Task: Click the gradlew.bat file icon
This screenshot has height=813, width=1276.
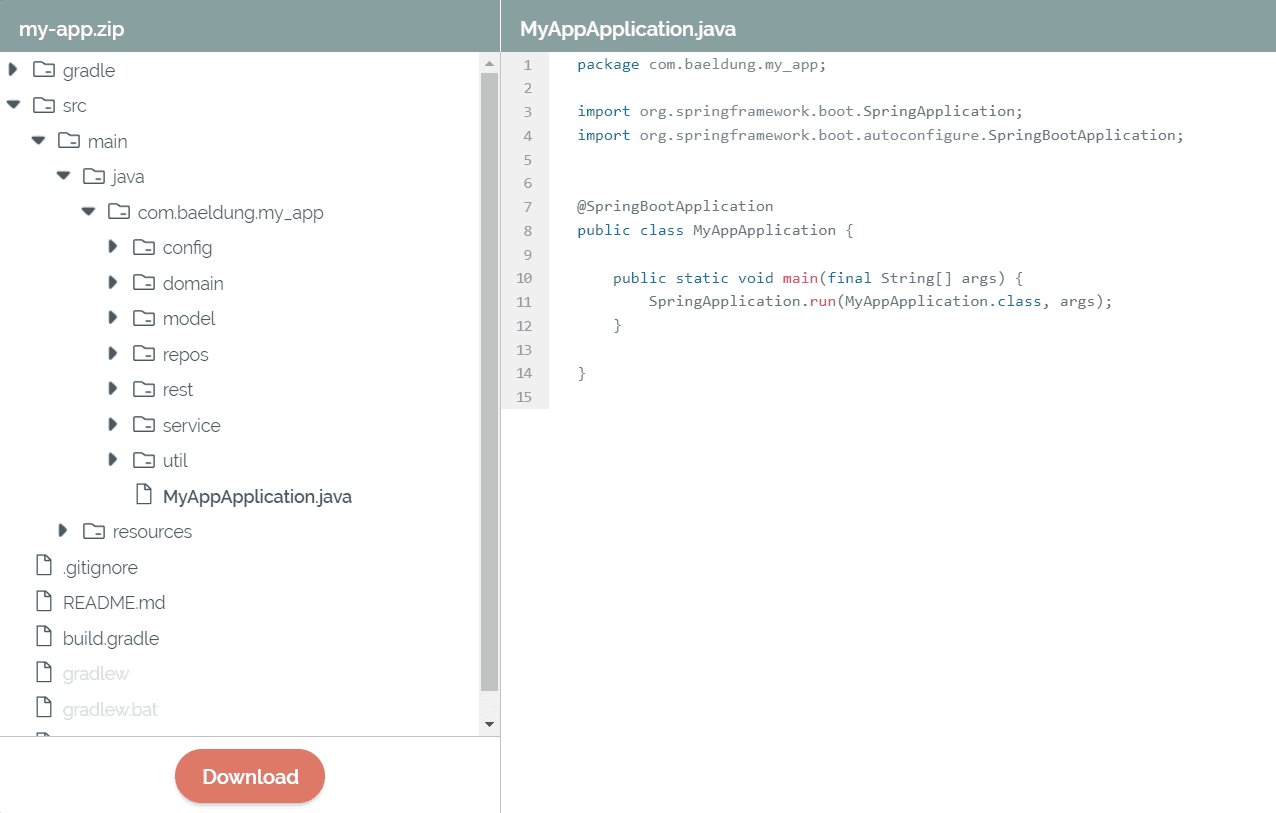Action: [x=44, y=708]
